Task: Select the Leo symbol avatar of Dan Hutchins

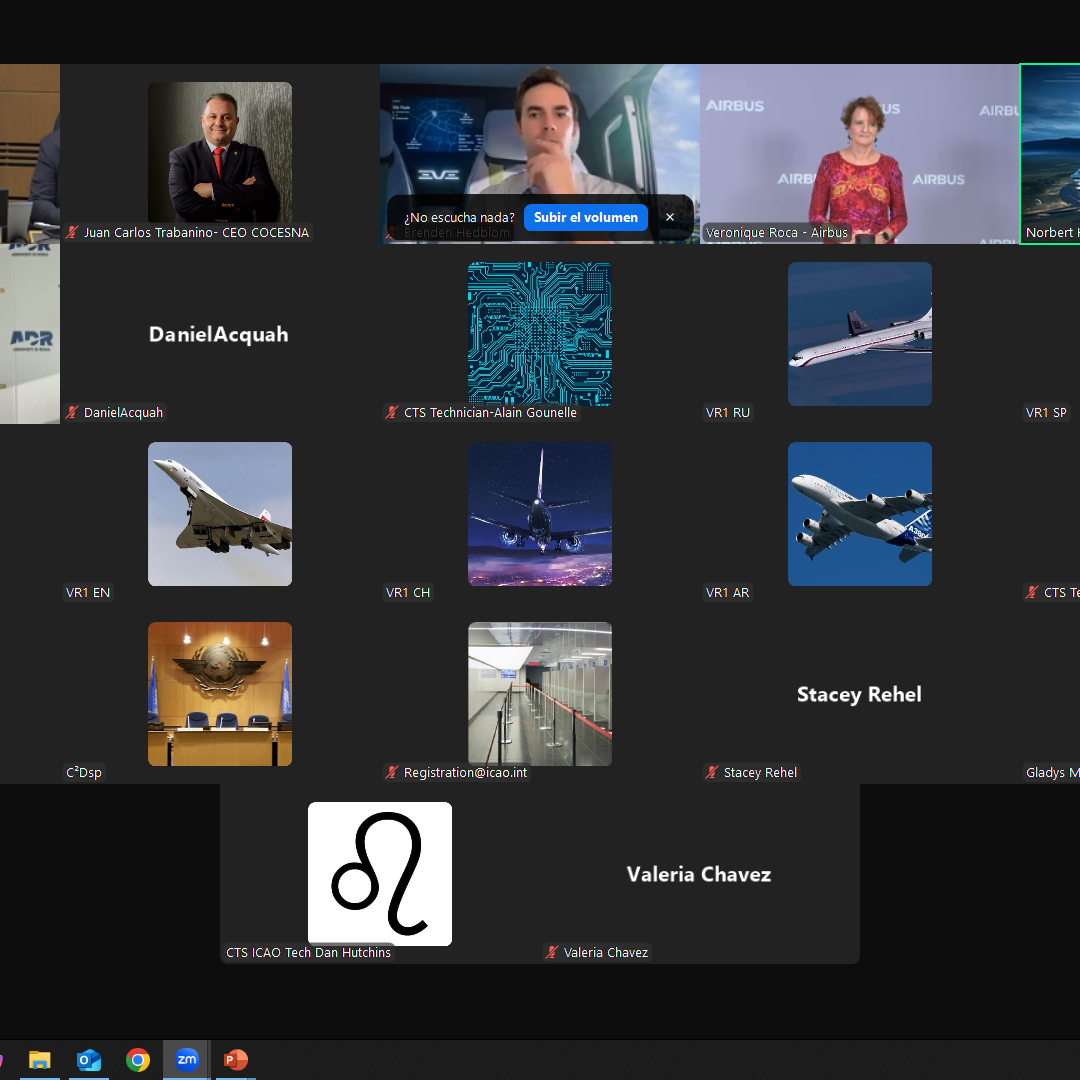Action: (380, 874)
